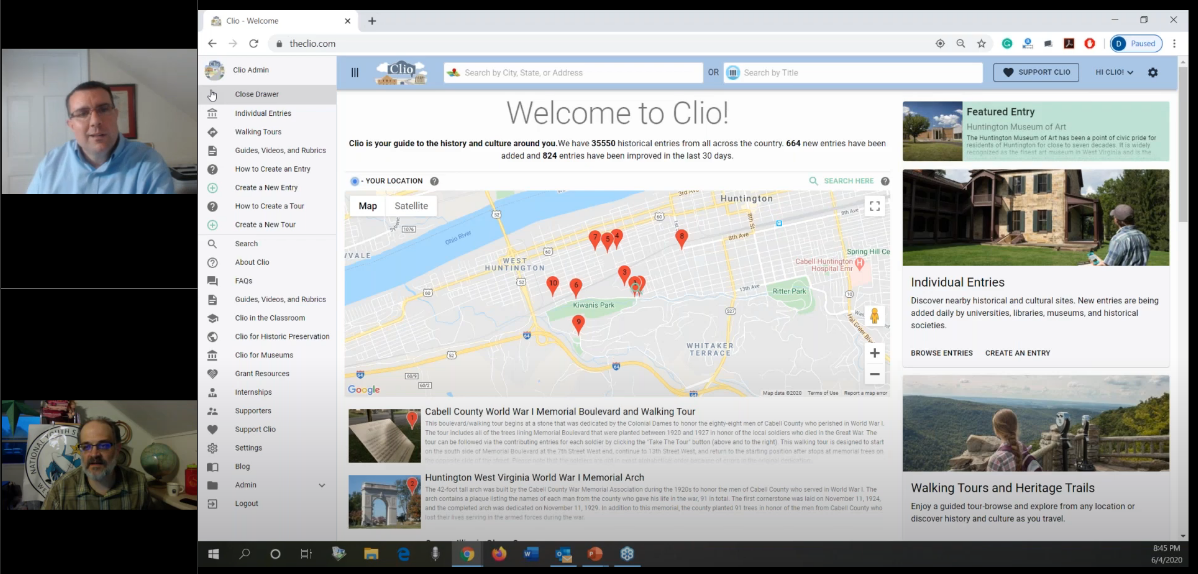This screenshot has height=574, width=1198.
Task: Open About Clio in the drawer
Action: [x=252, y=262]
